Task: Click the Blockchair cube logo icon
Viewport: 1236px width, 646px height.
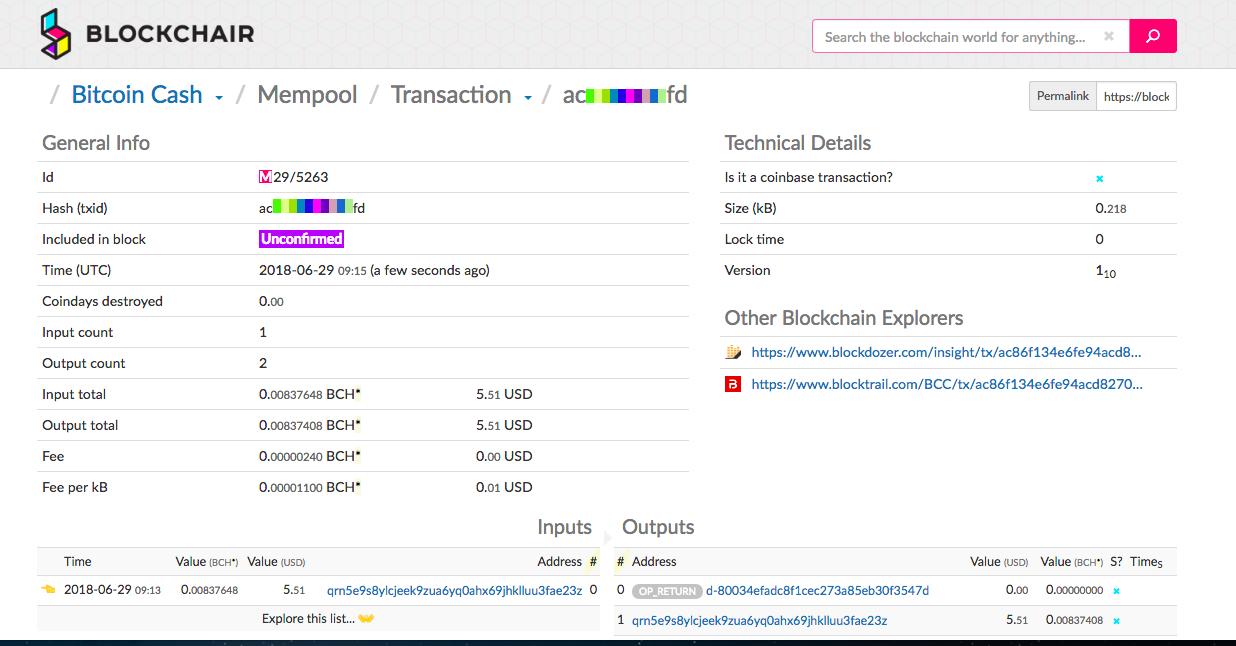Action: click(56, 34)
